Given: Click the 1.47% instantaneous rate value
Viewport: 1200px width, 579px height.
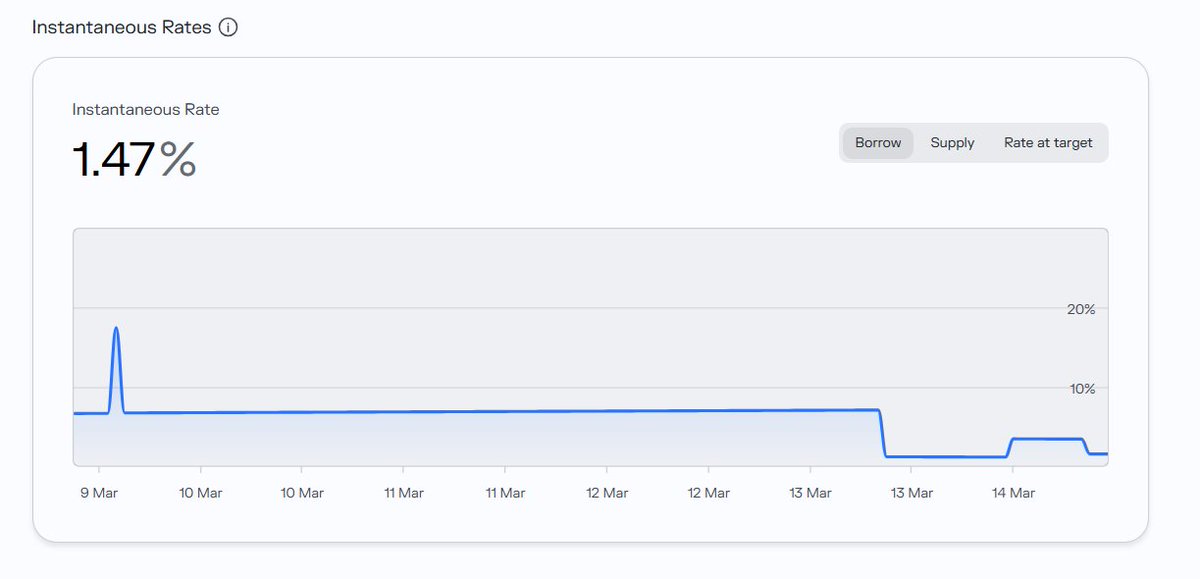Looking at the screenshot, I should pyautogui.click(x=134, y=160).
